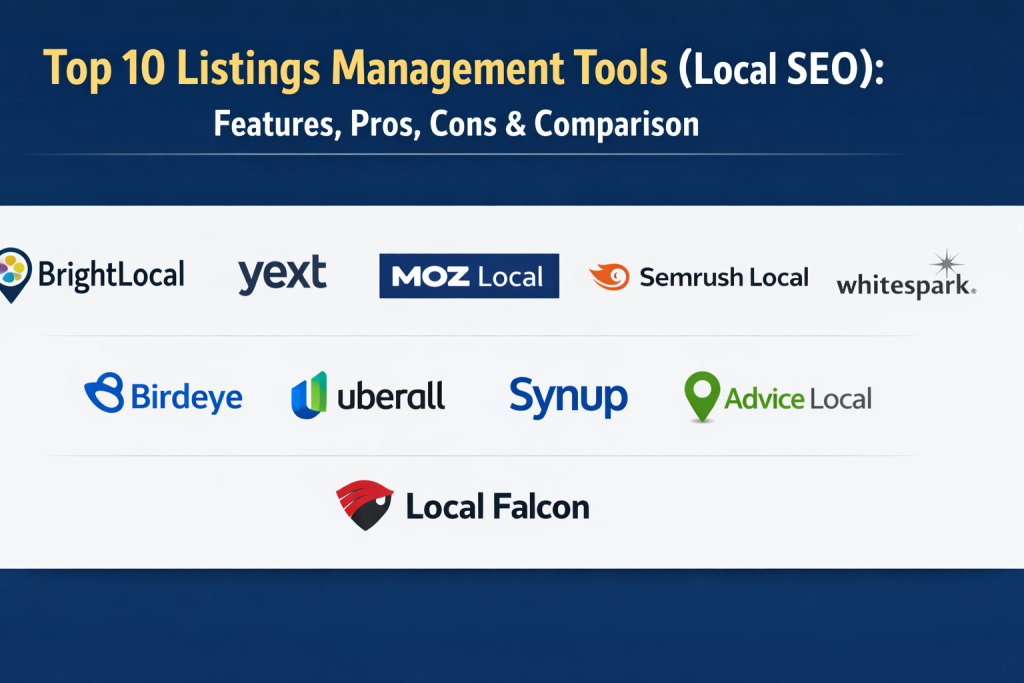Click the Local Falcon red bird icon
Screen dimensions: 1024x683
(364, 506)
